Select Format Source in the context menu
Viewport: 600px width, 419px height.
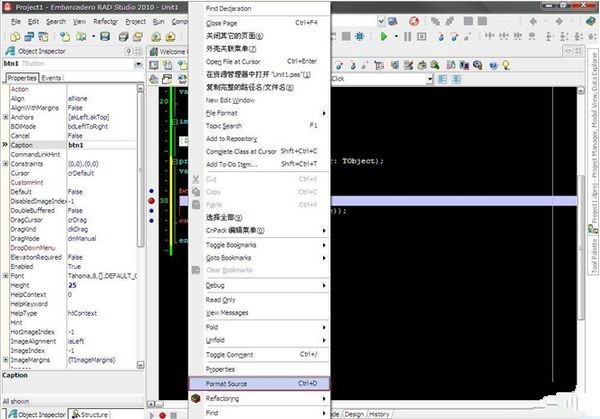point(259,383)
